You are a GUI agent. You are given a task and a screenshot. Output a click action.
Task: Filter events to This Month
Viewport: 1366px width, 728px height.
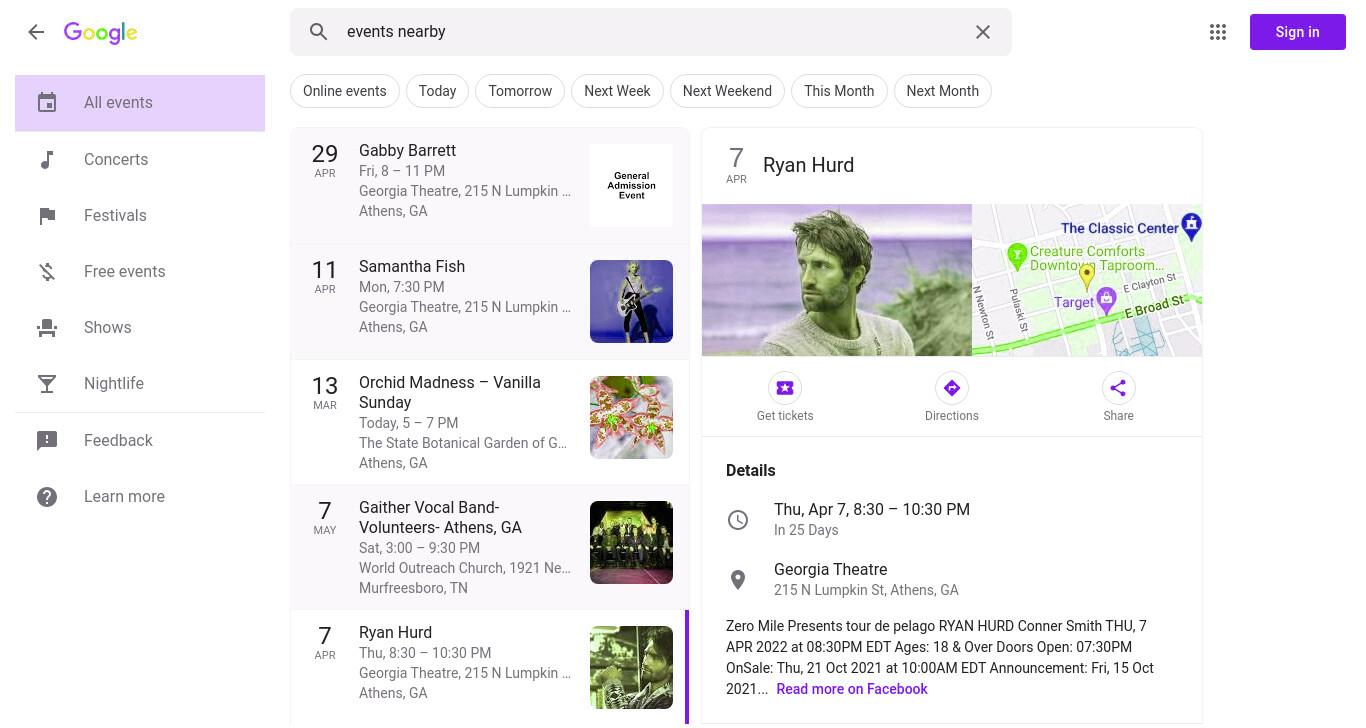(839, 91)
